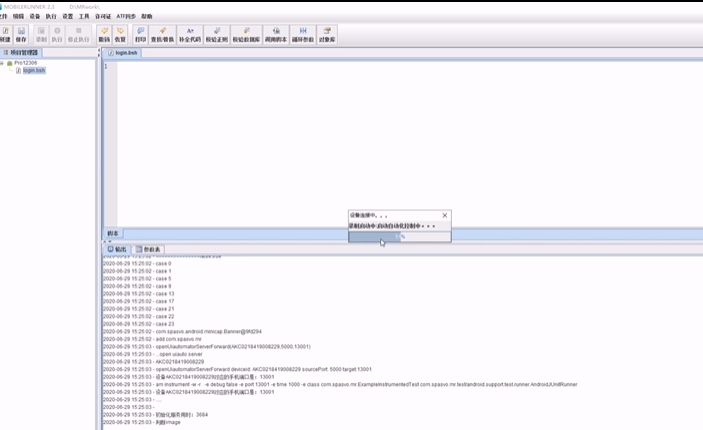Click the 循环参数 loop parameter icon

(301, 34)
